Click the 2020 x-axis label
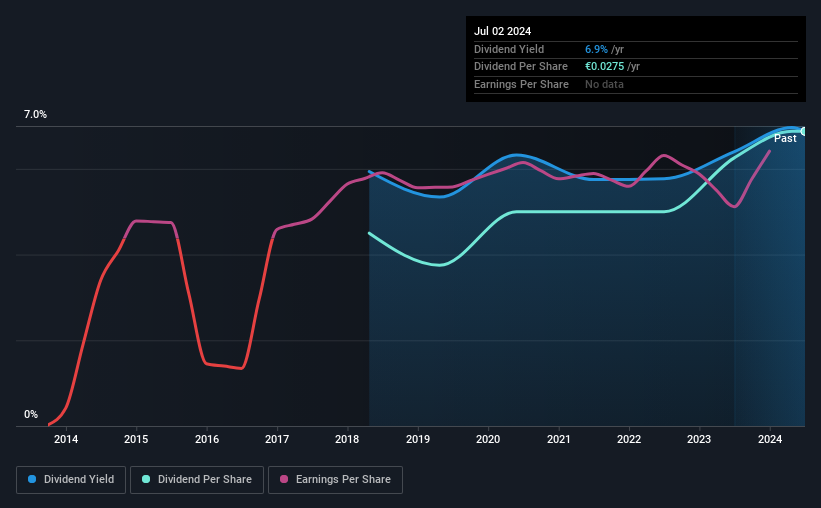 coord(488,439)
